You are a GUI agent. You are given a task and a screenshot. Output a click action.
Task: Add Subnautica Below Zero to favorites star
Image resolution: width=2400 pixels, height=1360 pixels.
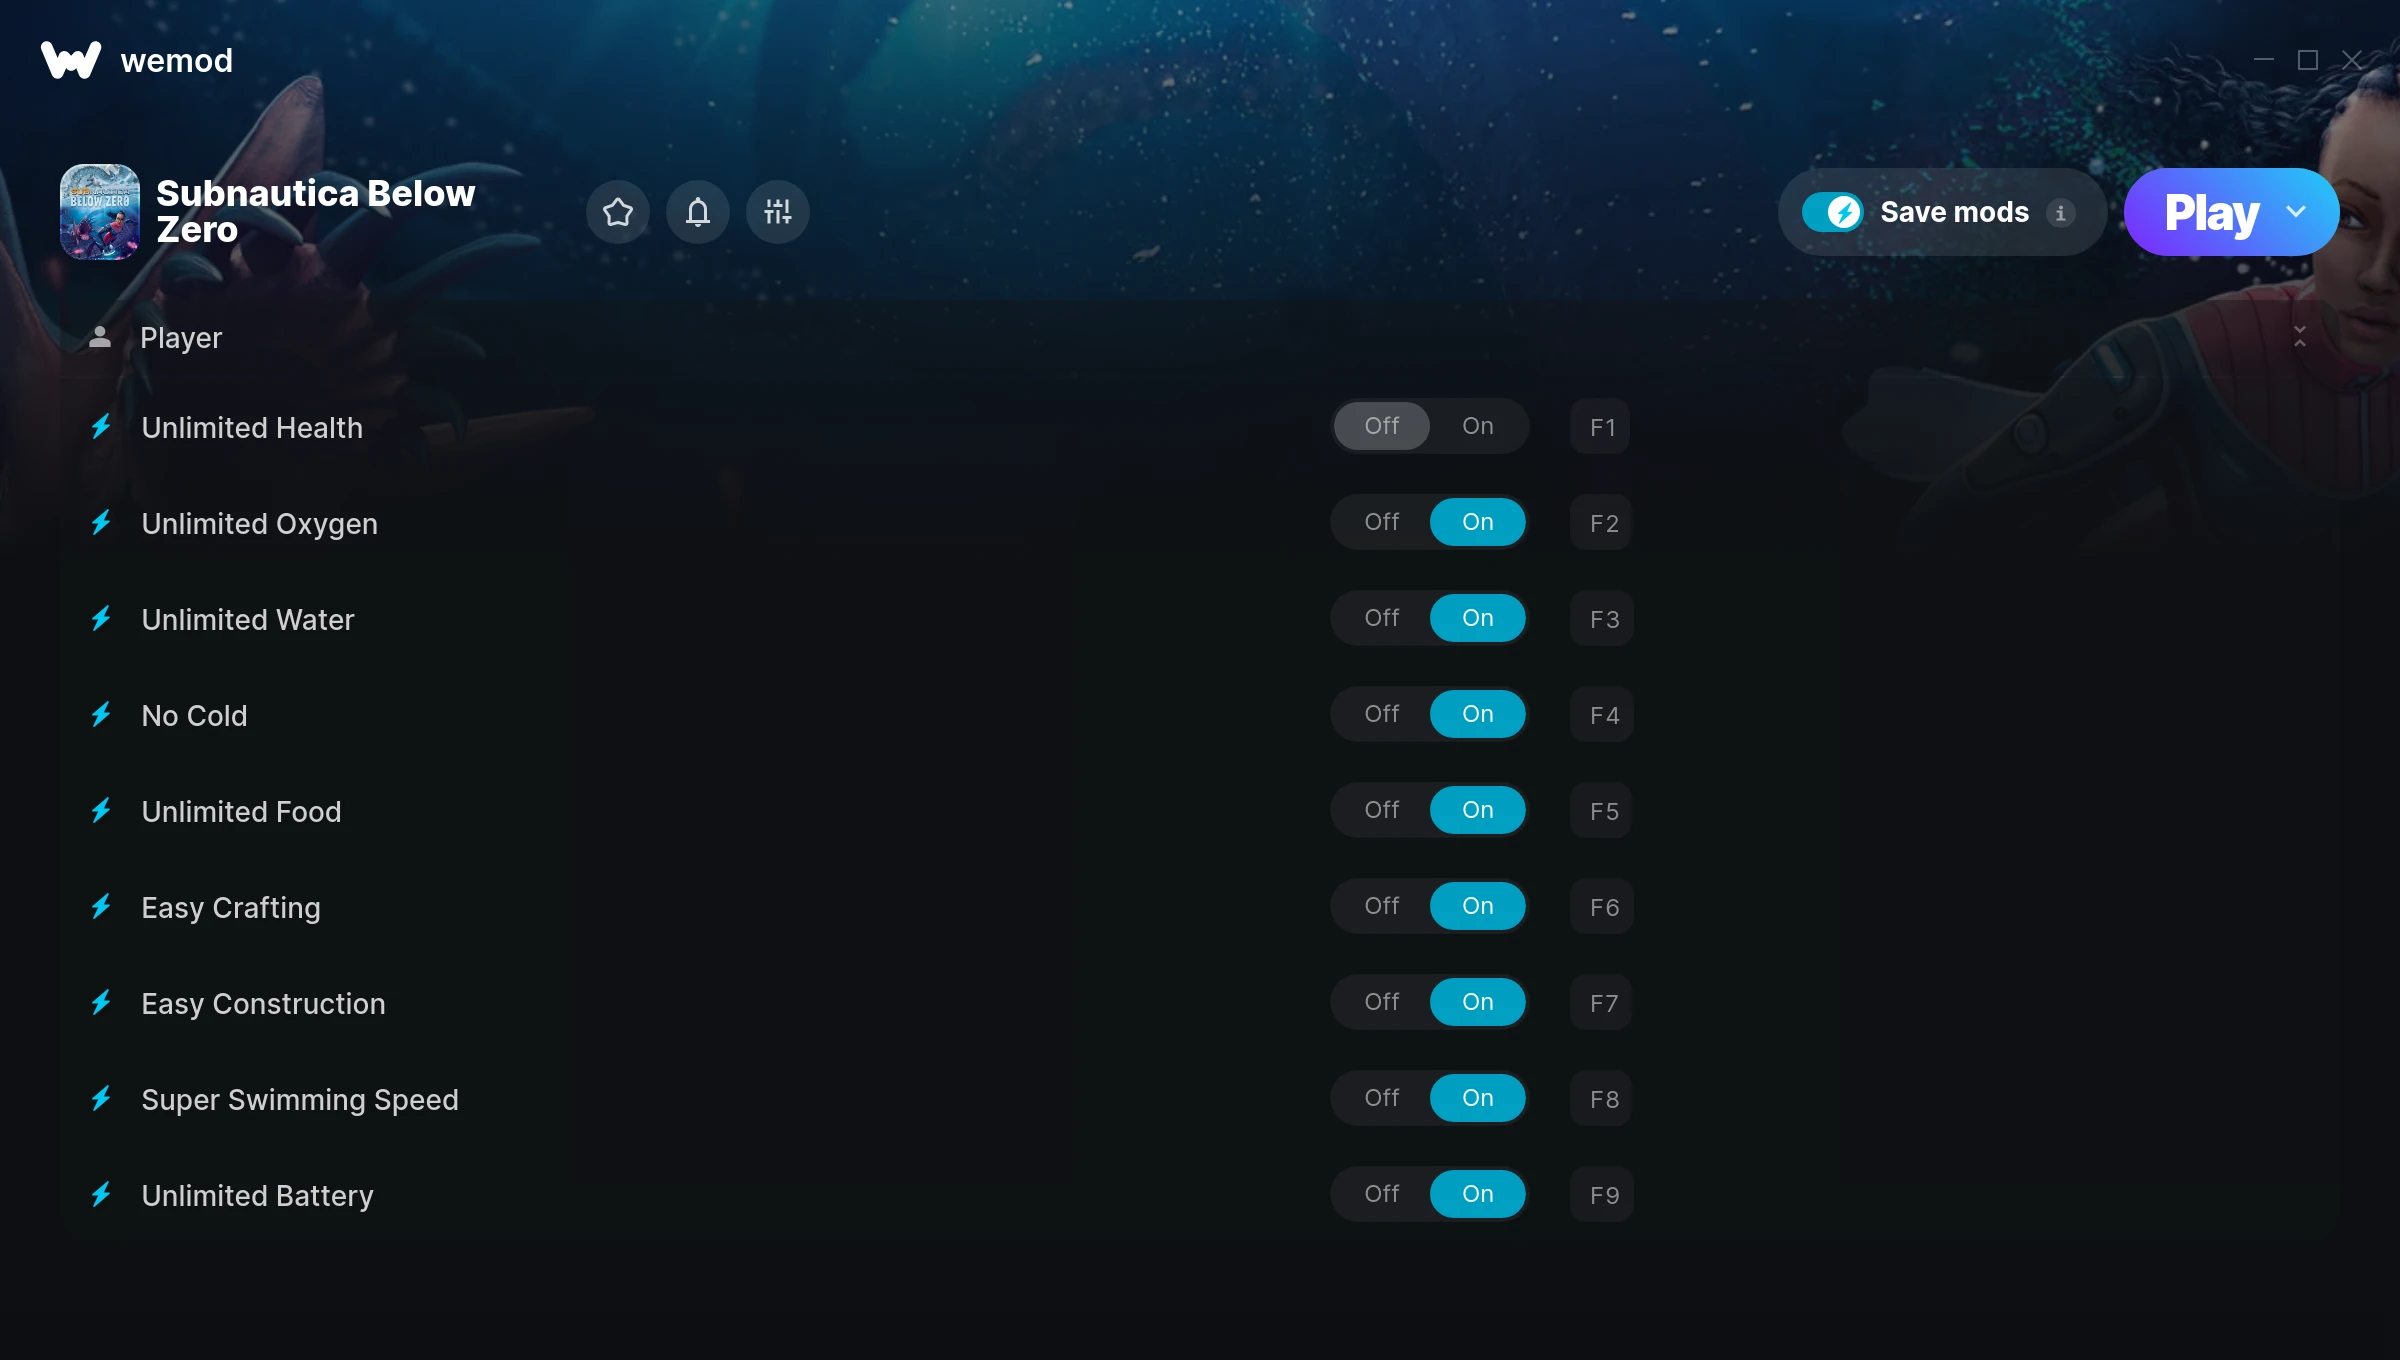(x=618, y=212)
